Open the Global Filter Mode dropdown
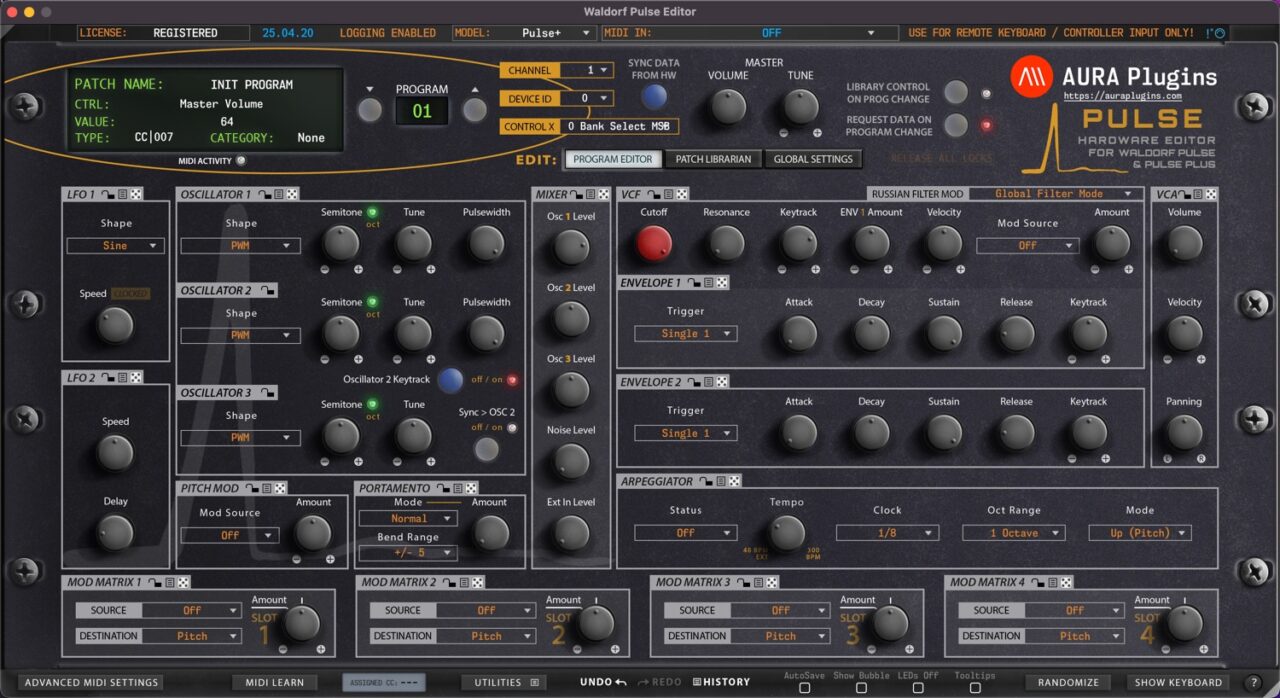1280x698 pixels. (x=1055, y=193)
